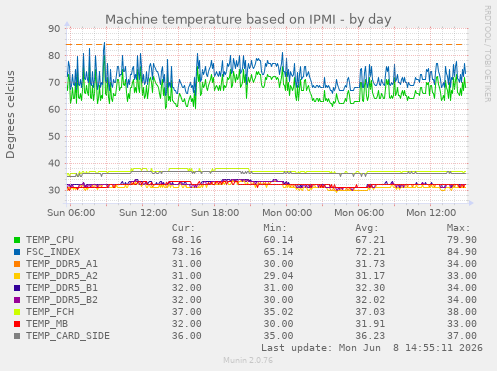Screen dimensions: 497x371
Task: Click the 'Sun 06:00' x-axis label
Action: click(x=71, y=213)
